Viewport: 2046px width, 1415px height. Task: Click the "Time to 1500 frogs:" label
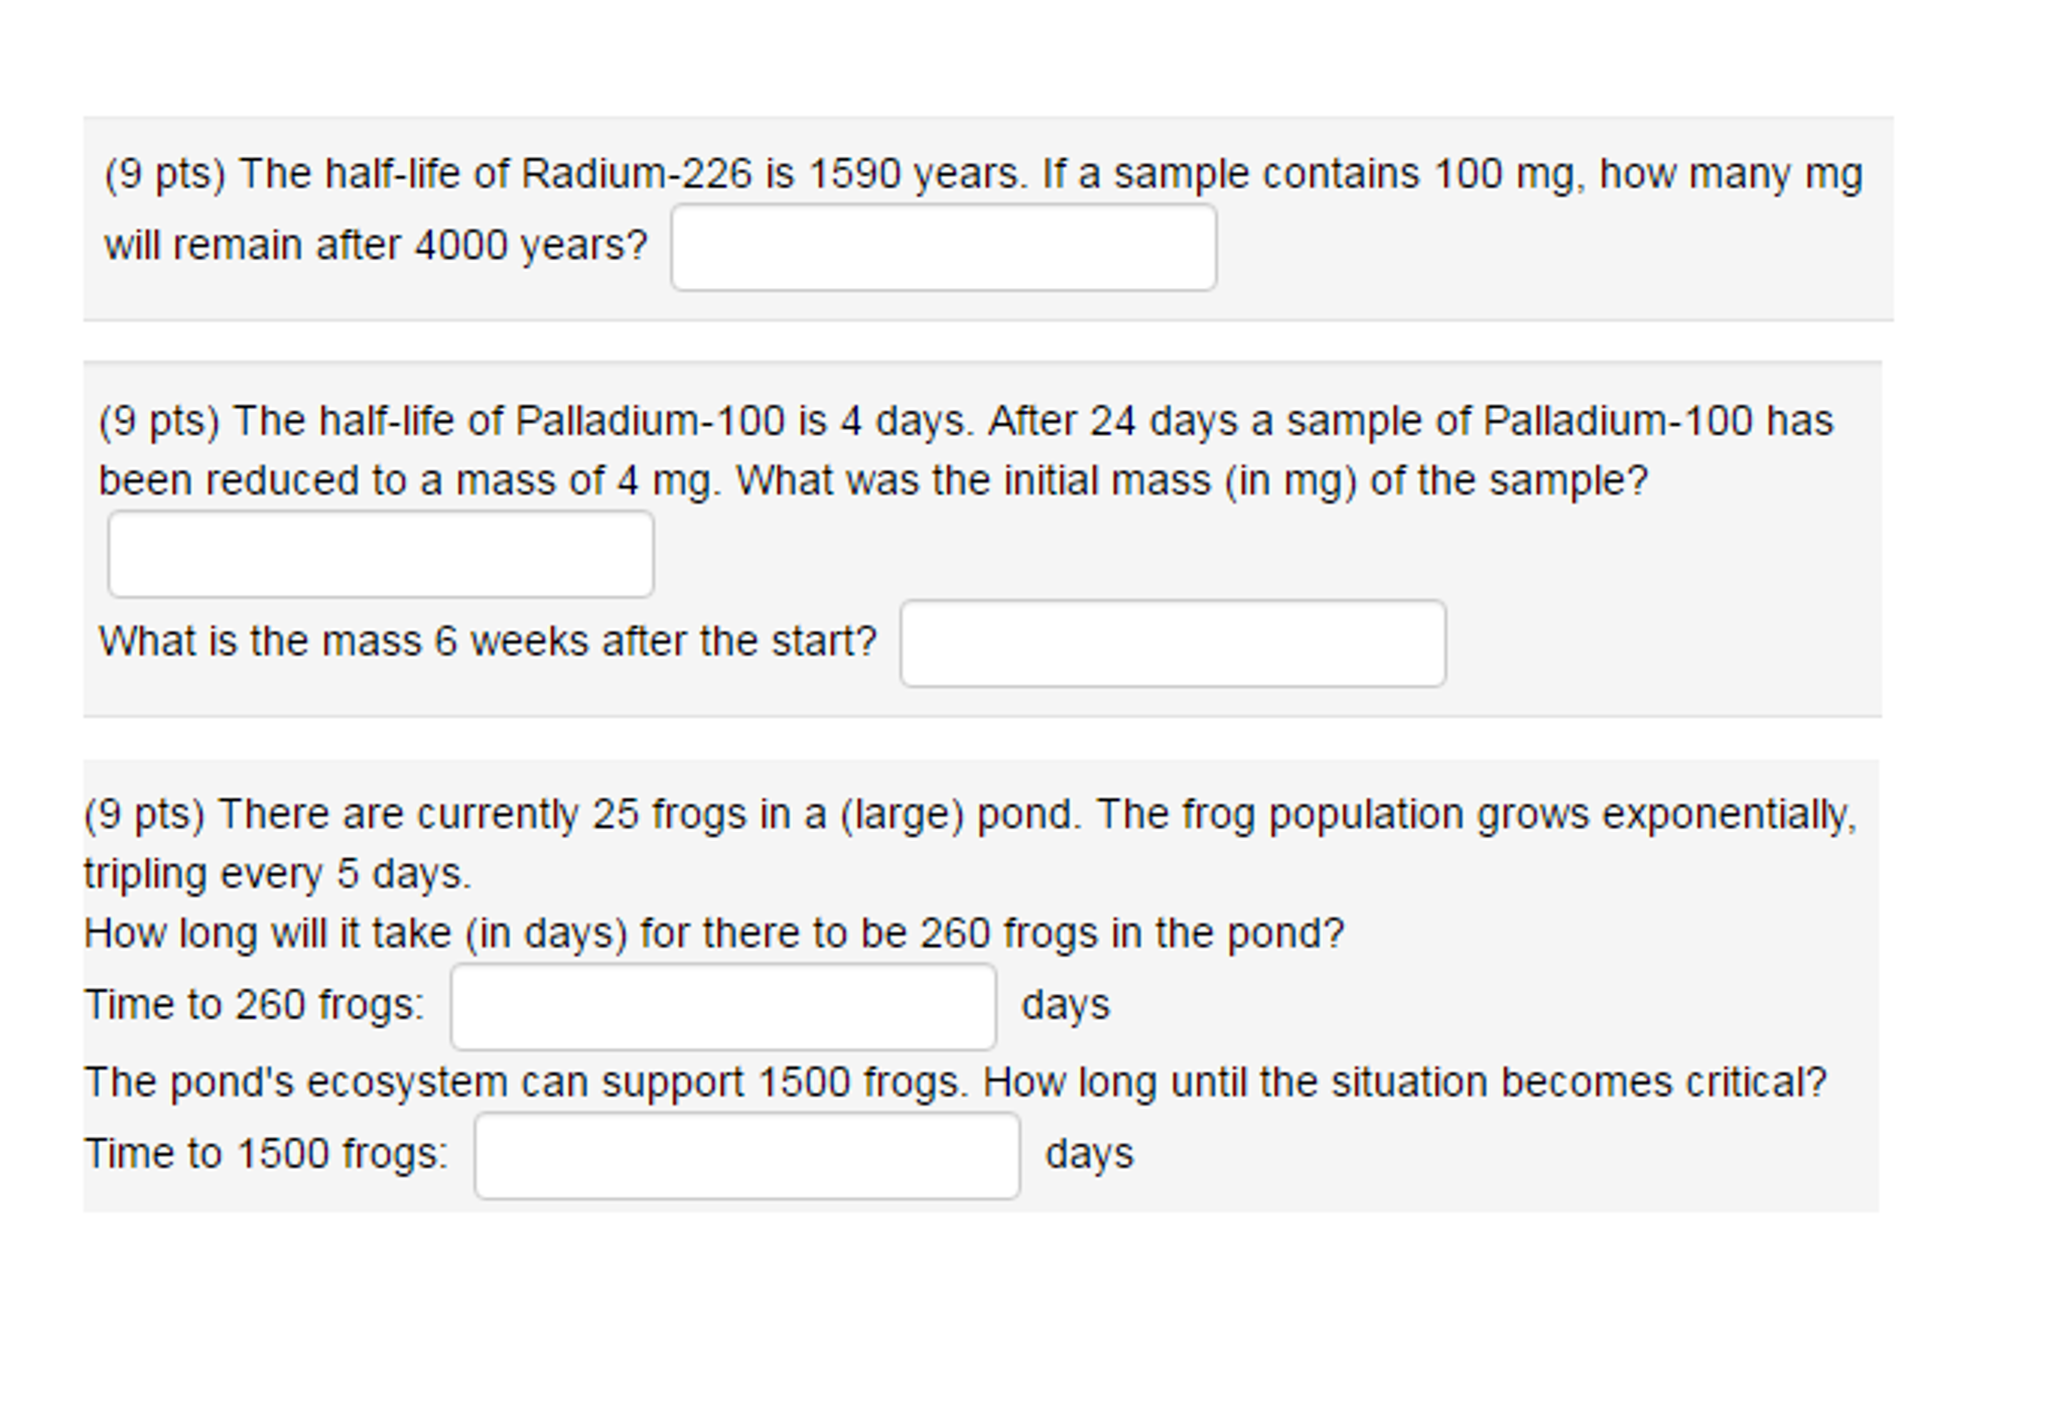pyautogui.click(x=266, y=1153)
